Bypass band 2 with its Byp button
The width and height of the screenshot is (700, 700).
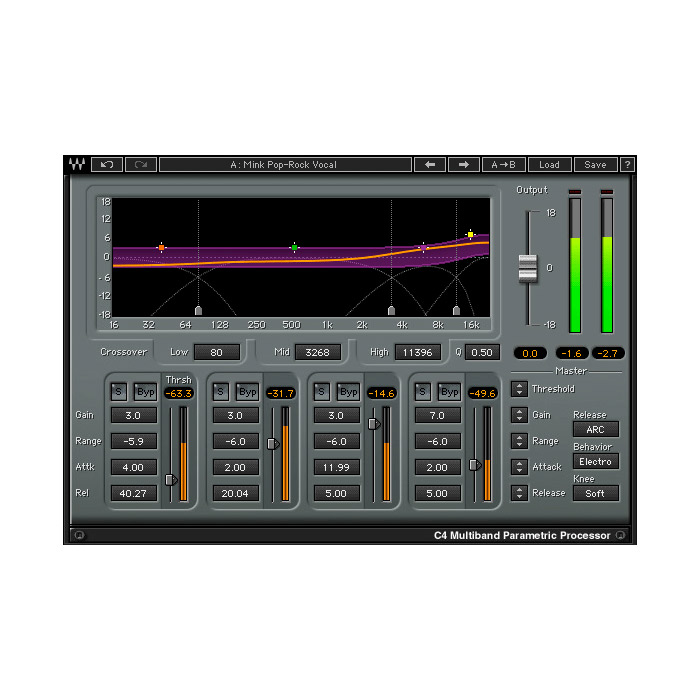(x=247, y=392)
